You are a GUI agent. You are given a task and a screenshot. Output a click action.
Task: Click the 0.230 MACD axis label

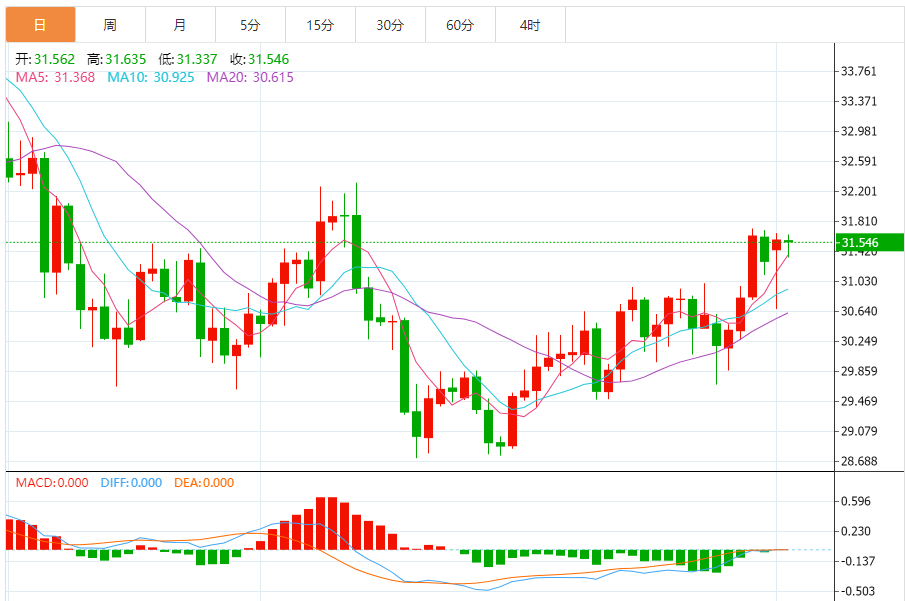(855, 532)
